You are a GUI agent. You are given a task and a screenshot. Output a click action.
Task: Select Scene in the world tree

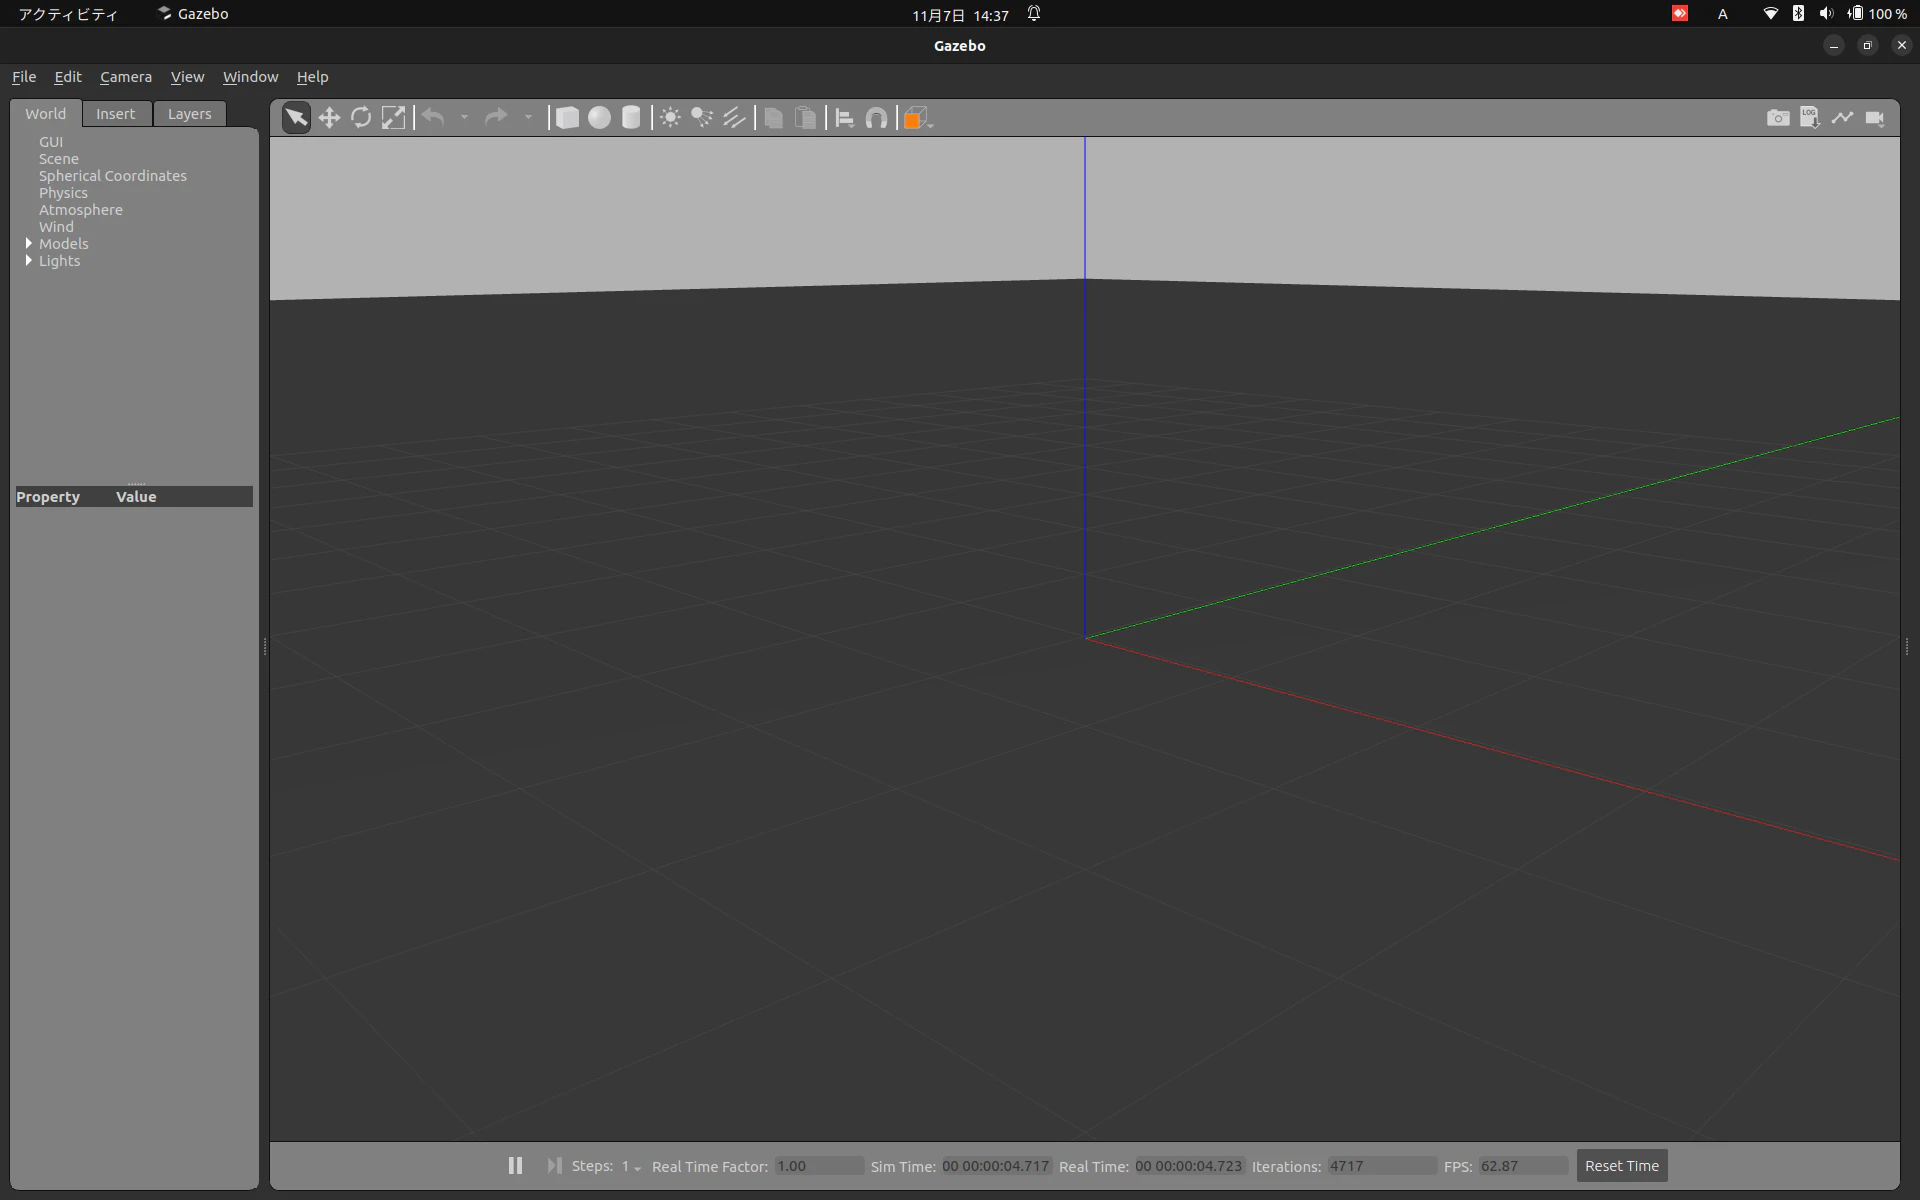(x=59, y=159)
